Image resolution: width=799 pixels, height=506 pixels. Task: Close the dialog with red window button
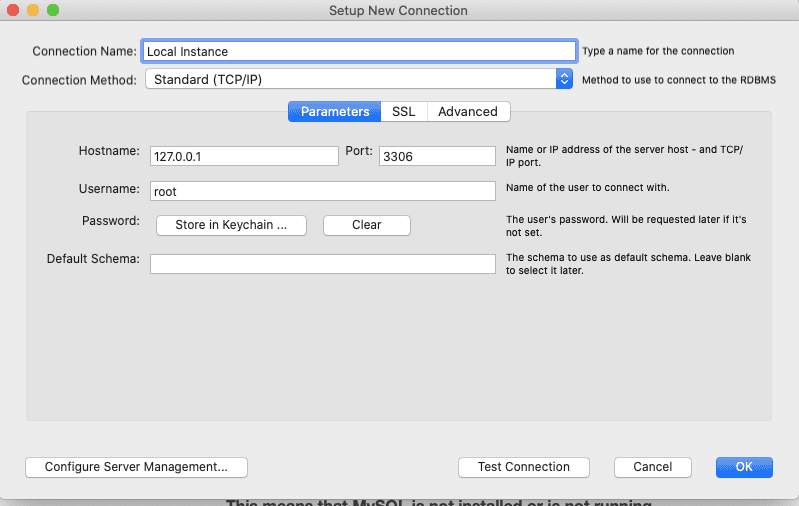click(x=13, y=10)
